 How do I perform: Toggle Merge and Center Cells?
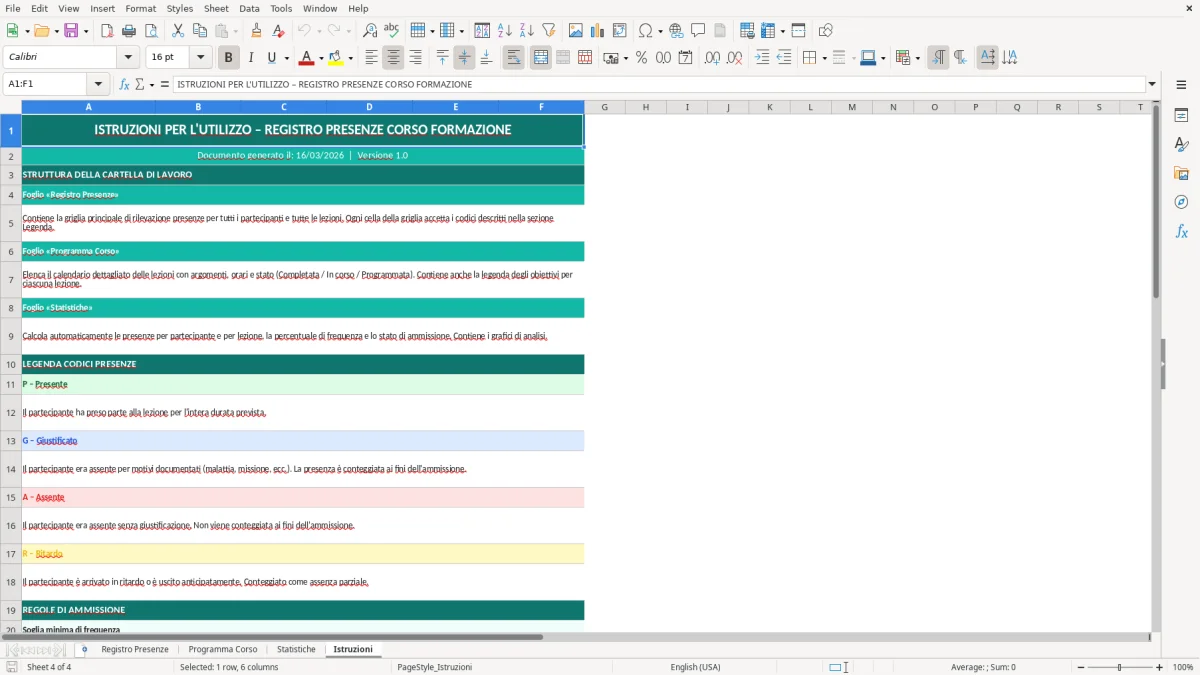click(x=540, y=58)
